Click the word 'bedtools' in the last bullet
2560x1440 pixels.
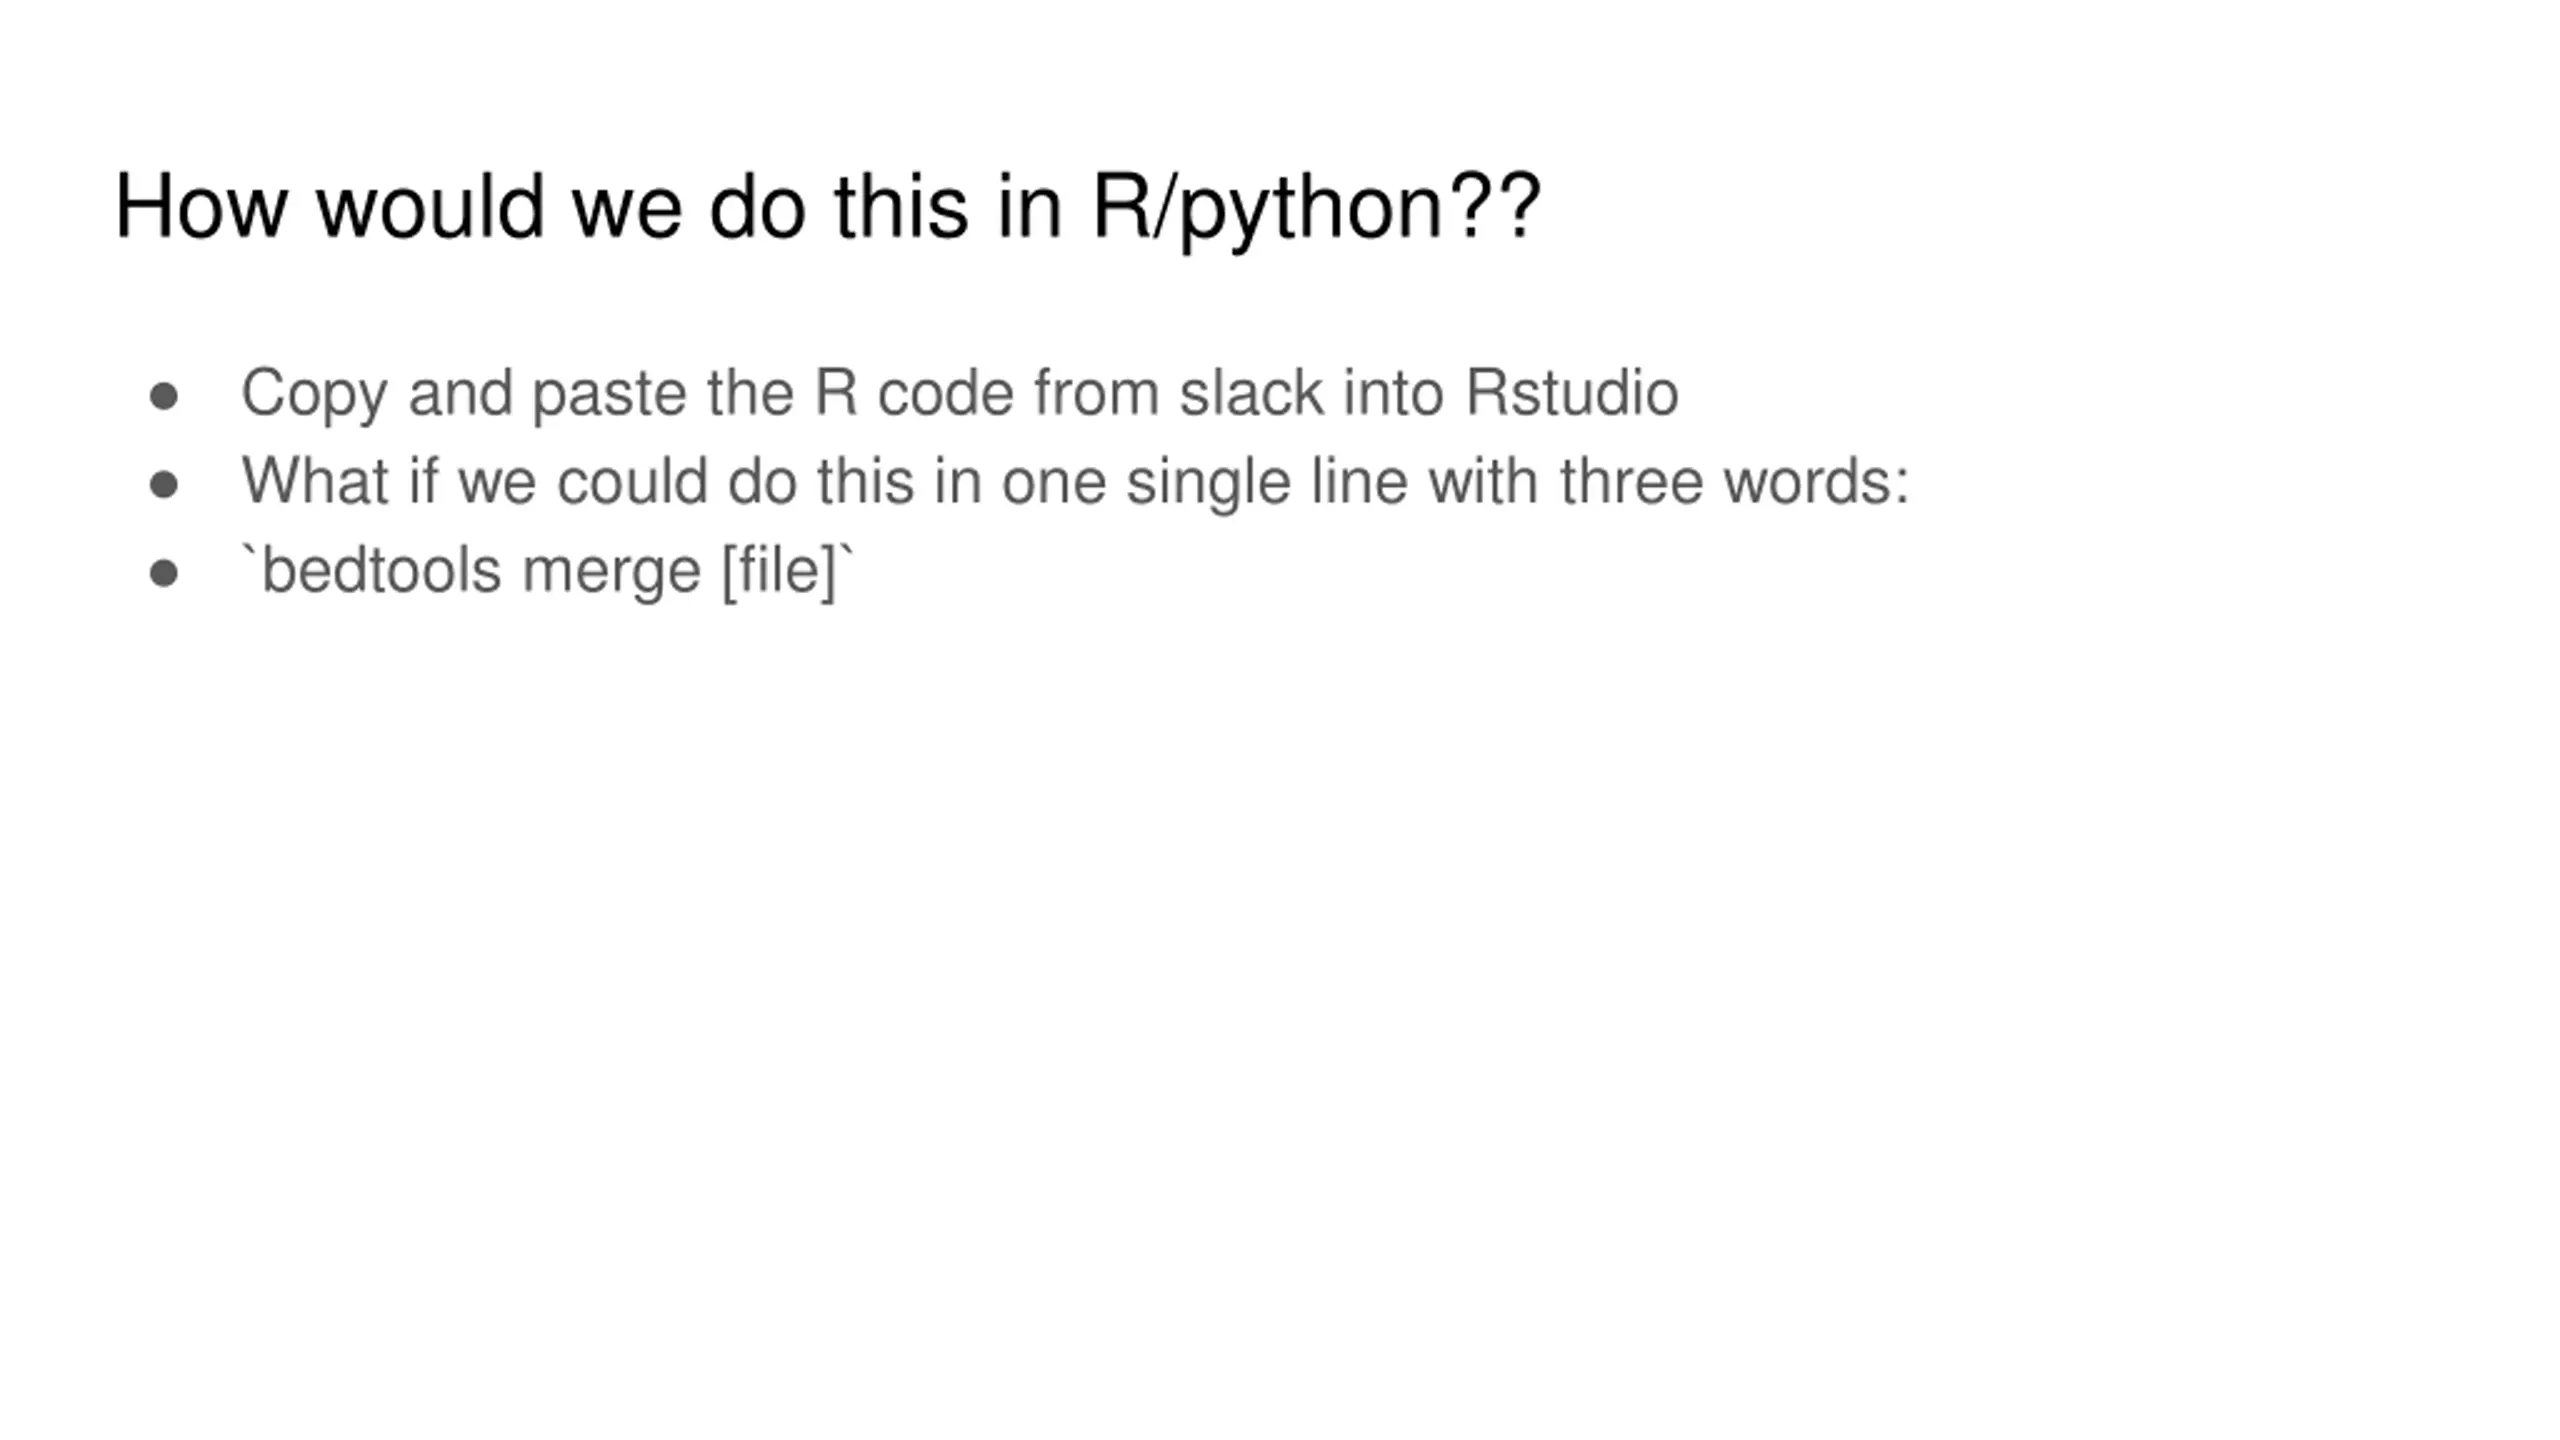[381, 571]
